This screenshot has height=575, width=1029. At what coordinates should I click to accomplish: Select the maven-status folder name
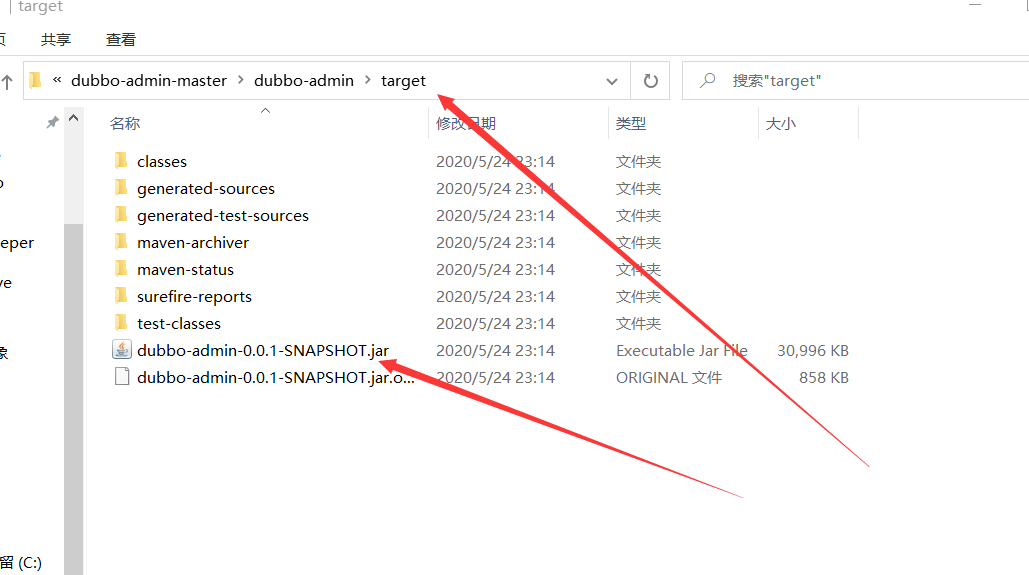click(x=186, y=269)
